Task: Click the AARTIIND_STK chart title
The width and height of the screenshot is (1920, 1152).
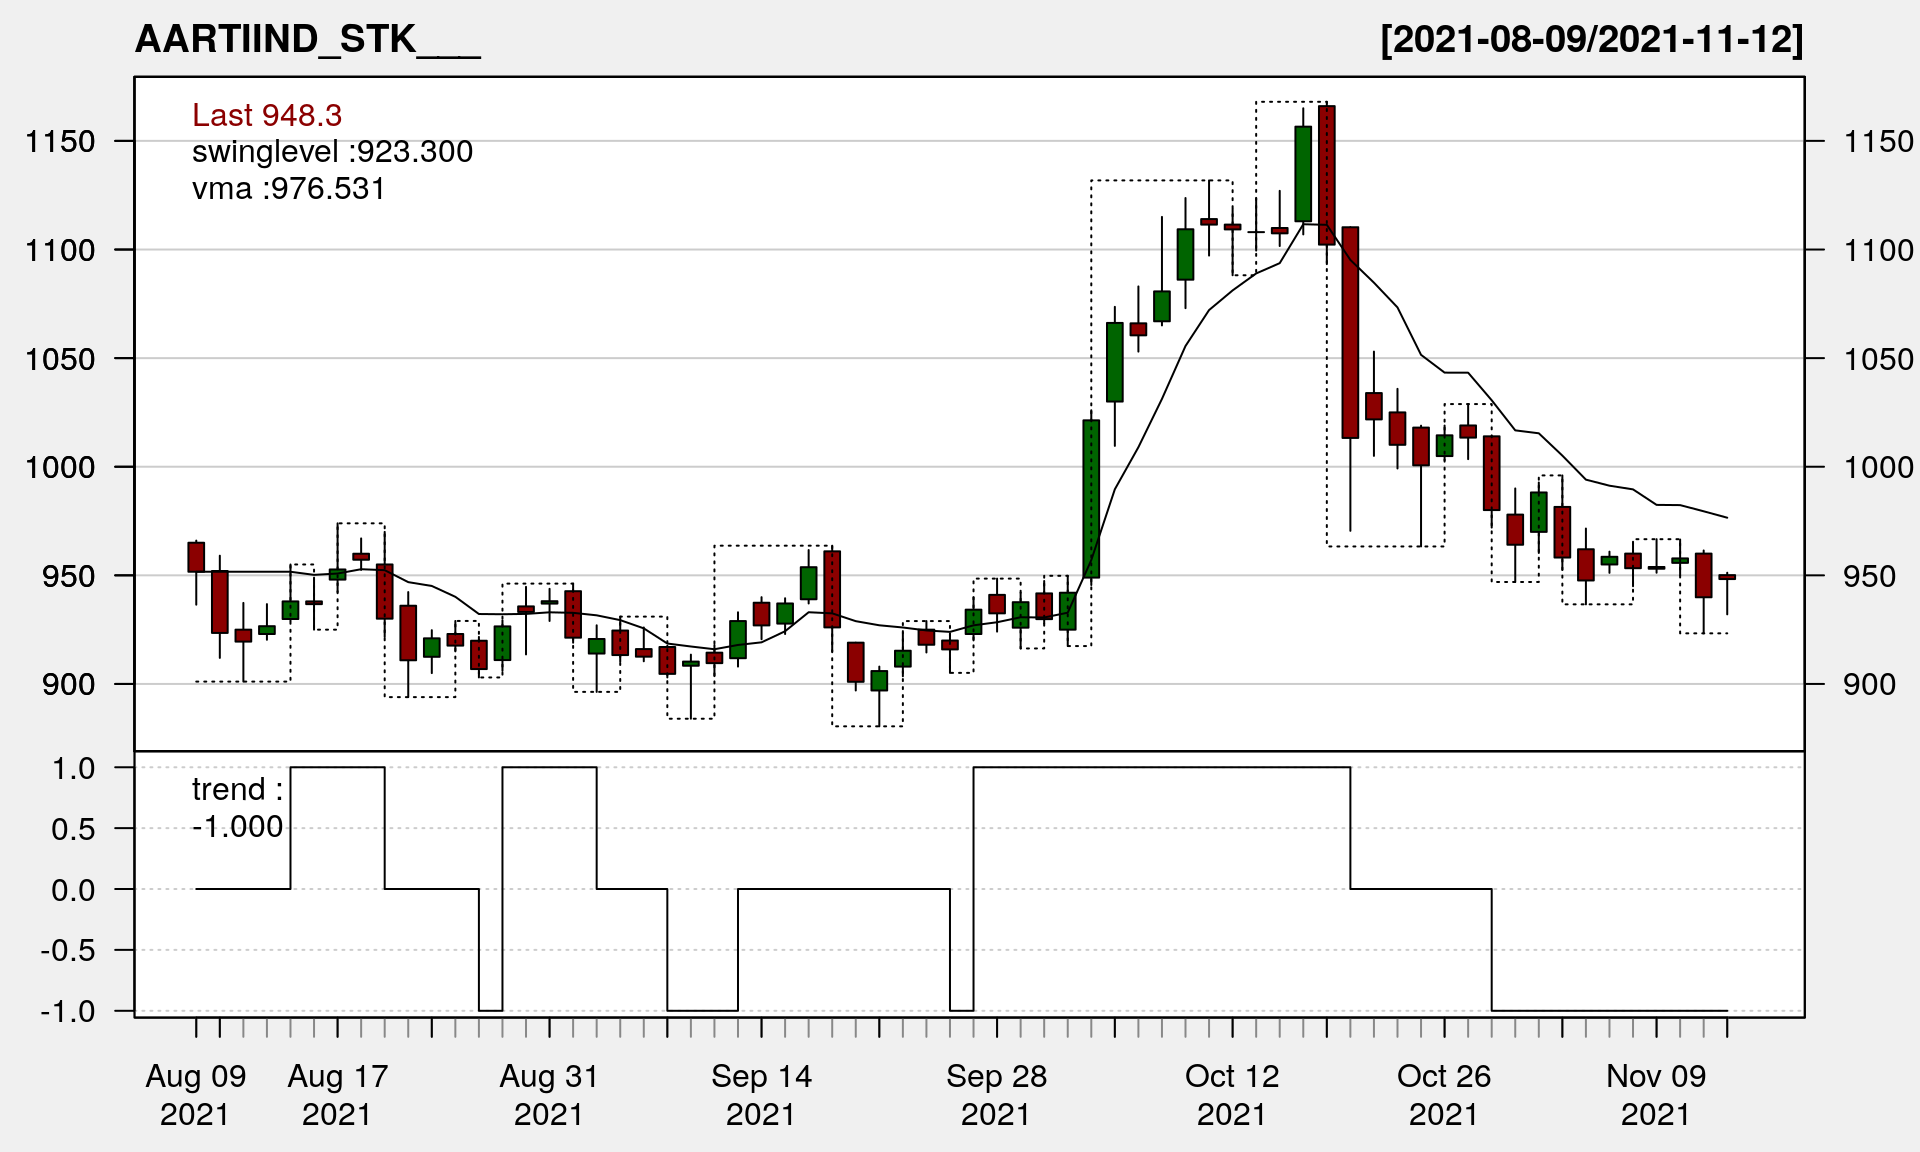Action: coord(307,39)
